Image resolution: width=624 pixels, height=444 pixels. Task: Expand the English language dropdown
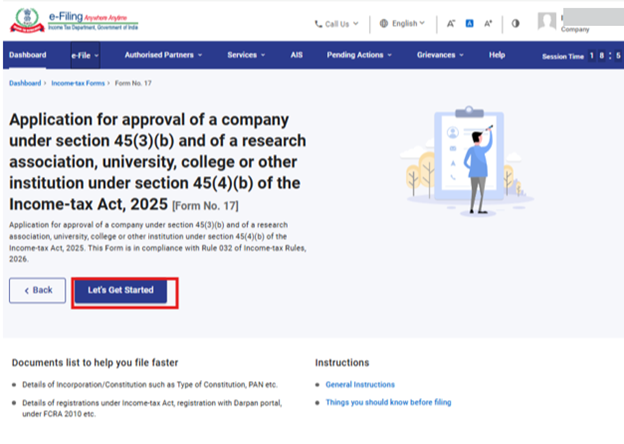coord(408,23)
